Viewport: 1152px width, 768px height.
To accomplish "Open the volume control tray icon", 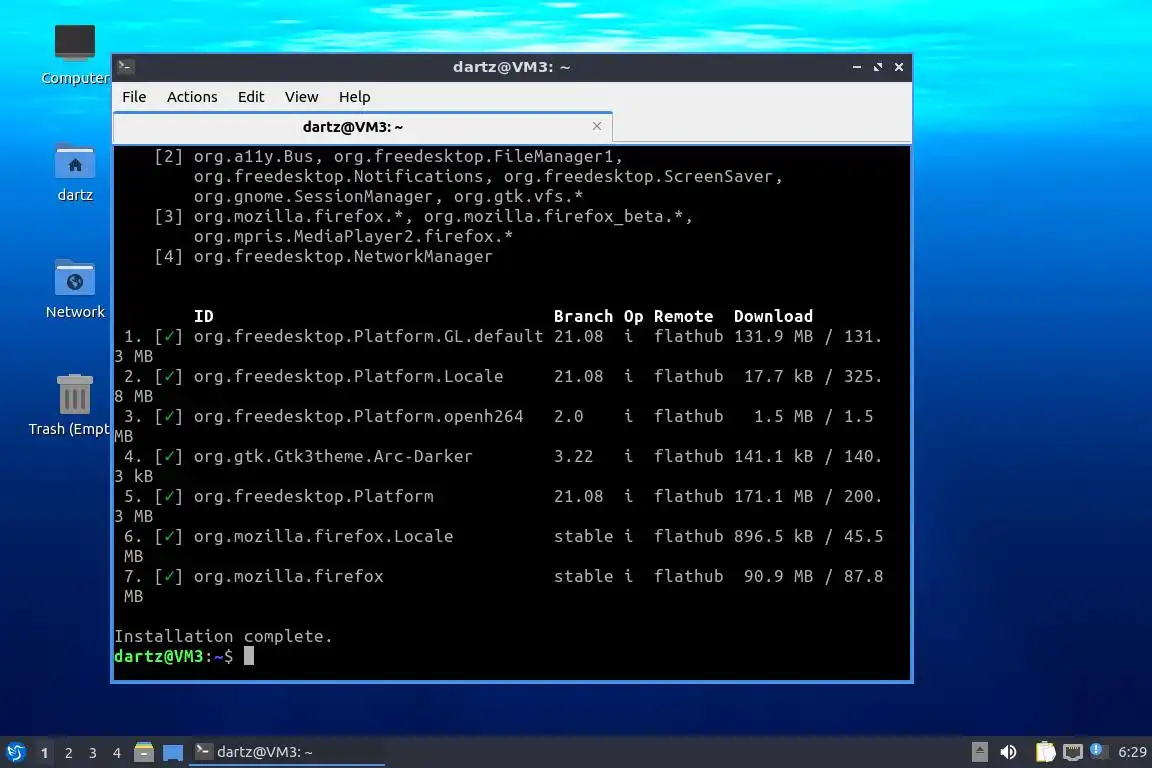I will tap(1009, 752).
